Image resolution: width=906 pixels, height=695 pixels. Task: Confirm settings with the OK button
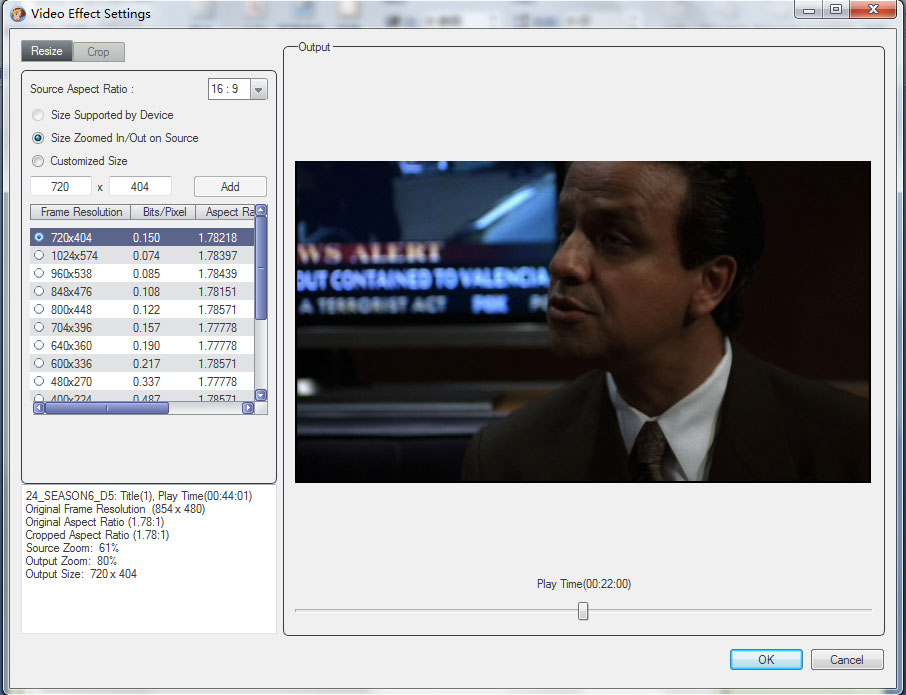[766, 660]
